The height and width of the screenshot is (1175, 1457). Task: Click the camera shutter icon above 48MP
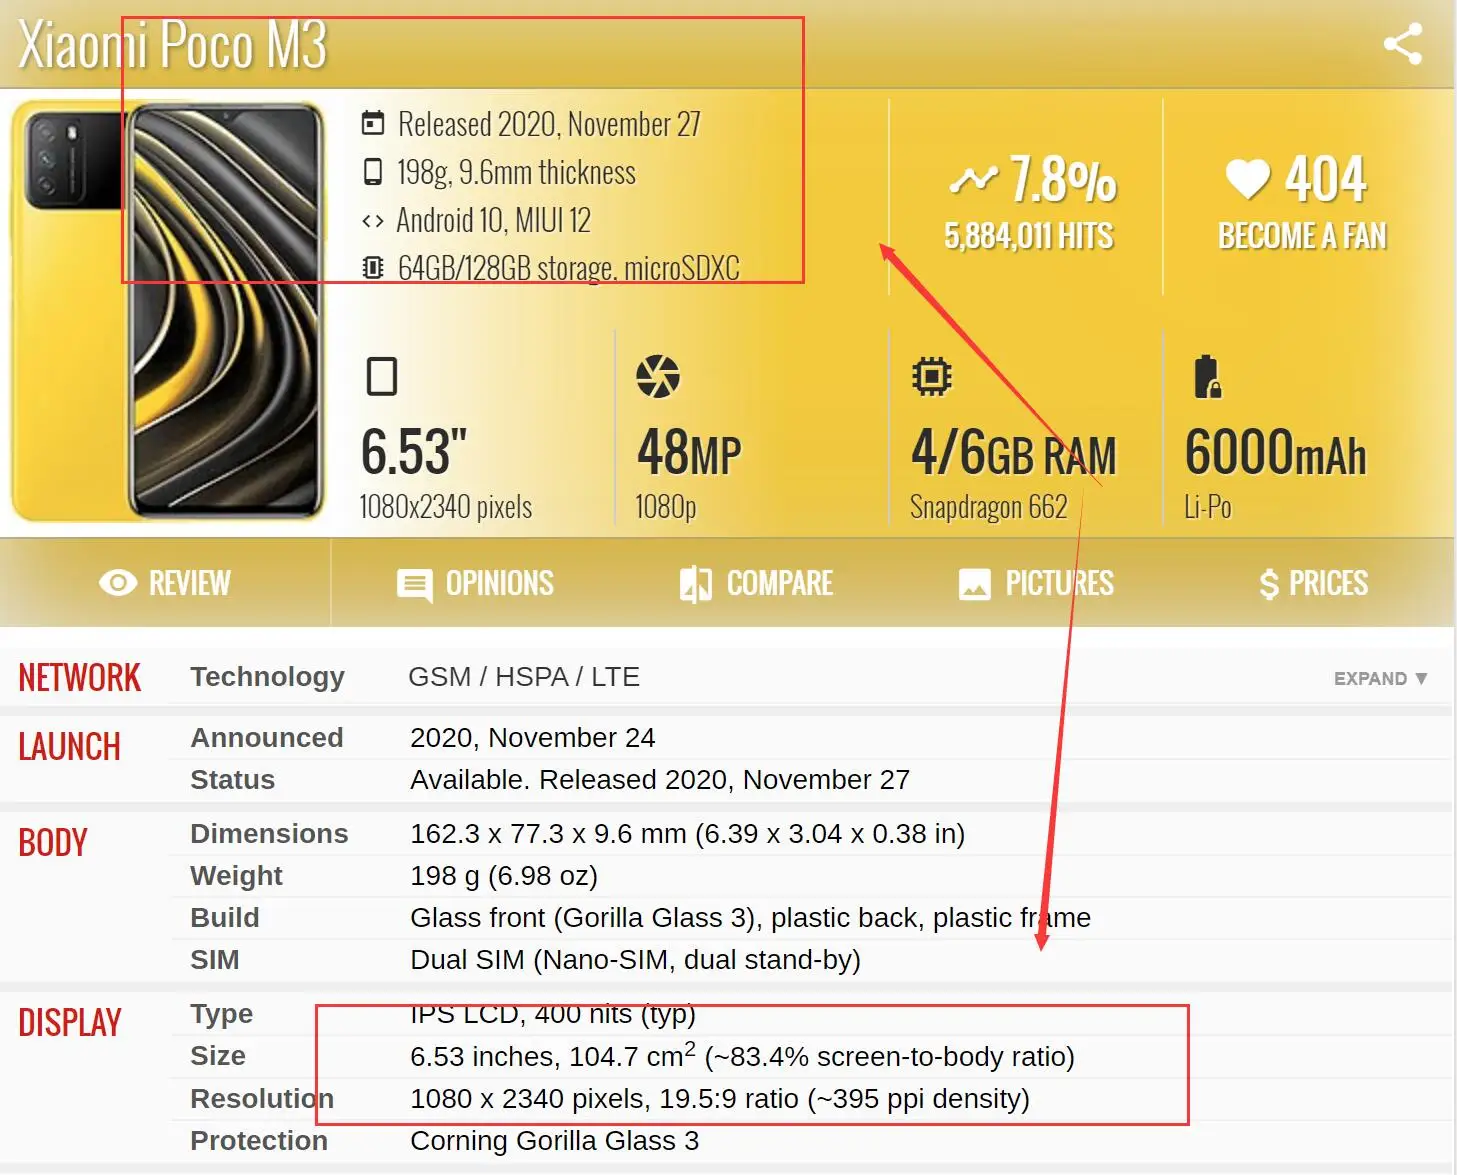[x=658, y=376]
